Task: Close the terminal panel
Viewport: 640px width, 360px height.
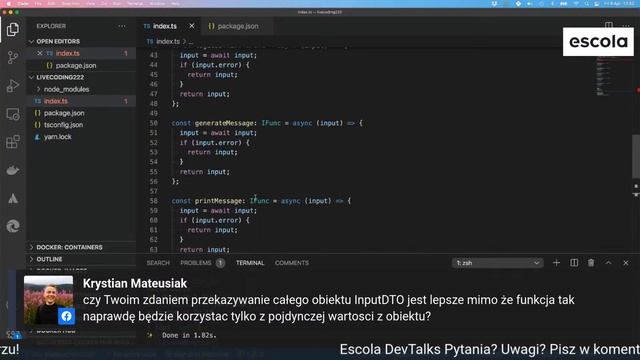Action: (x=626, y=263)
